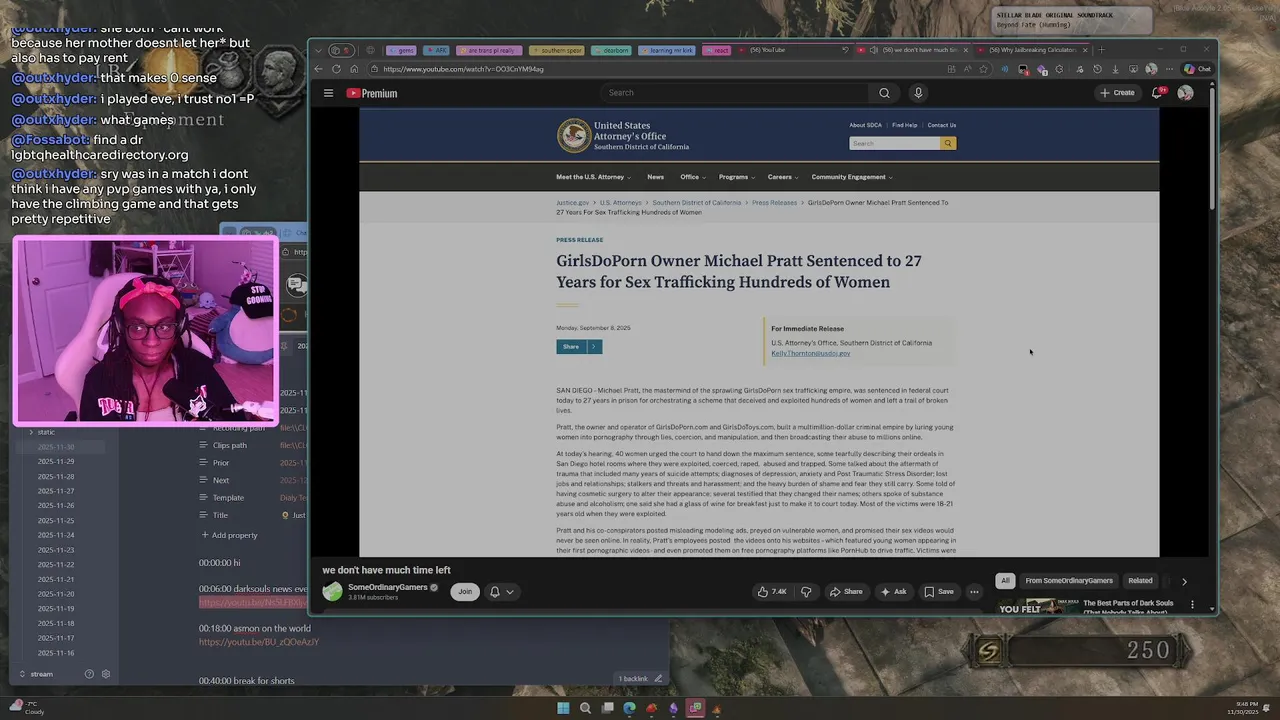
Task: Open a new browser tab with the plus
Action: (x=1102, y=50)
